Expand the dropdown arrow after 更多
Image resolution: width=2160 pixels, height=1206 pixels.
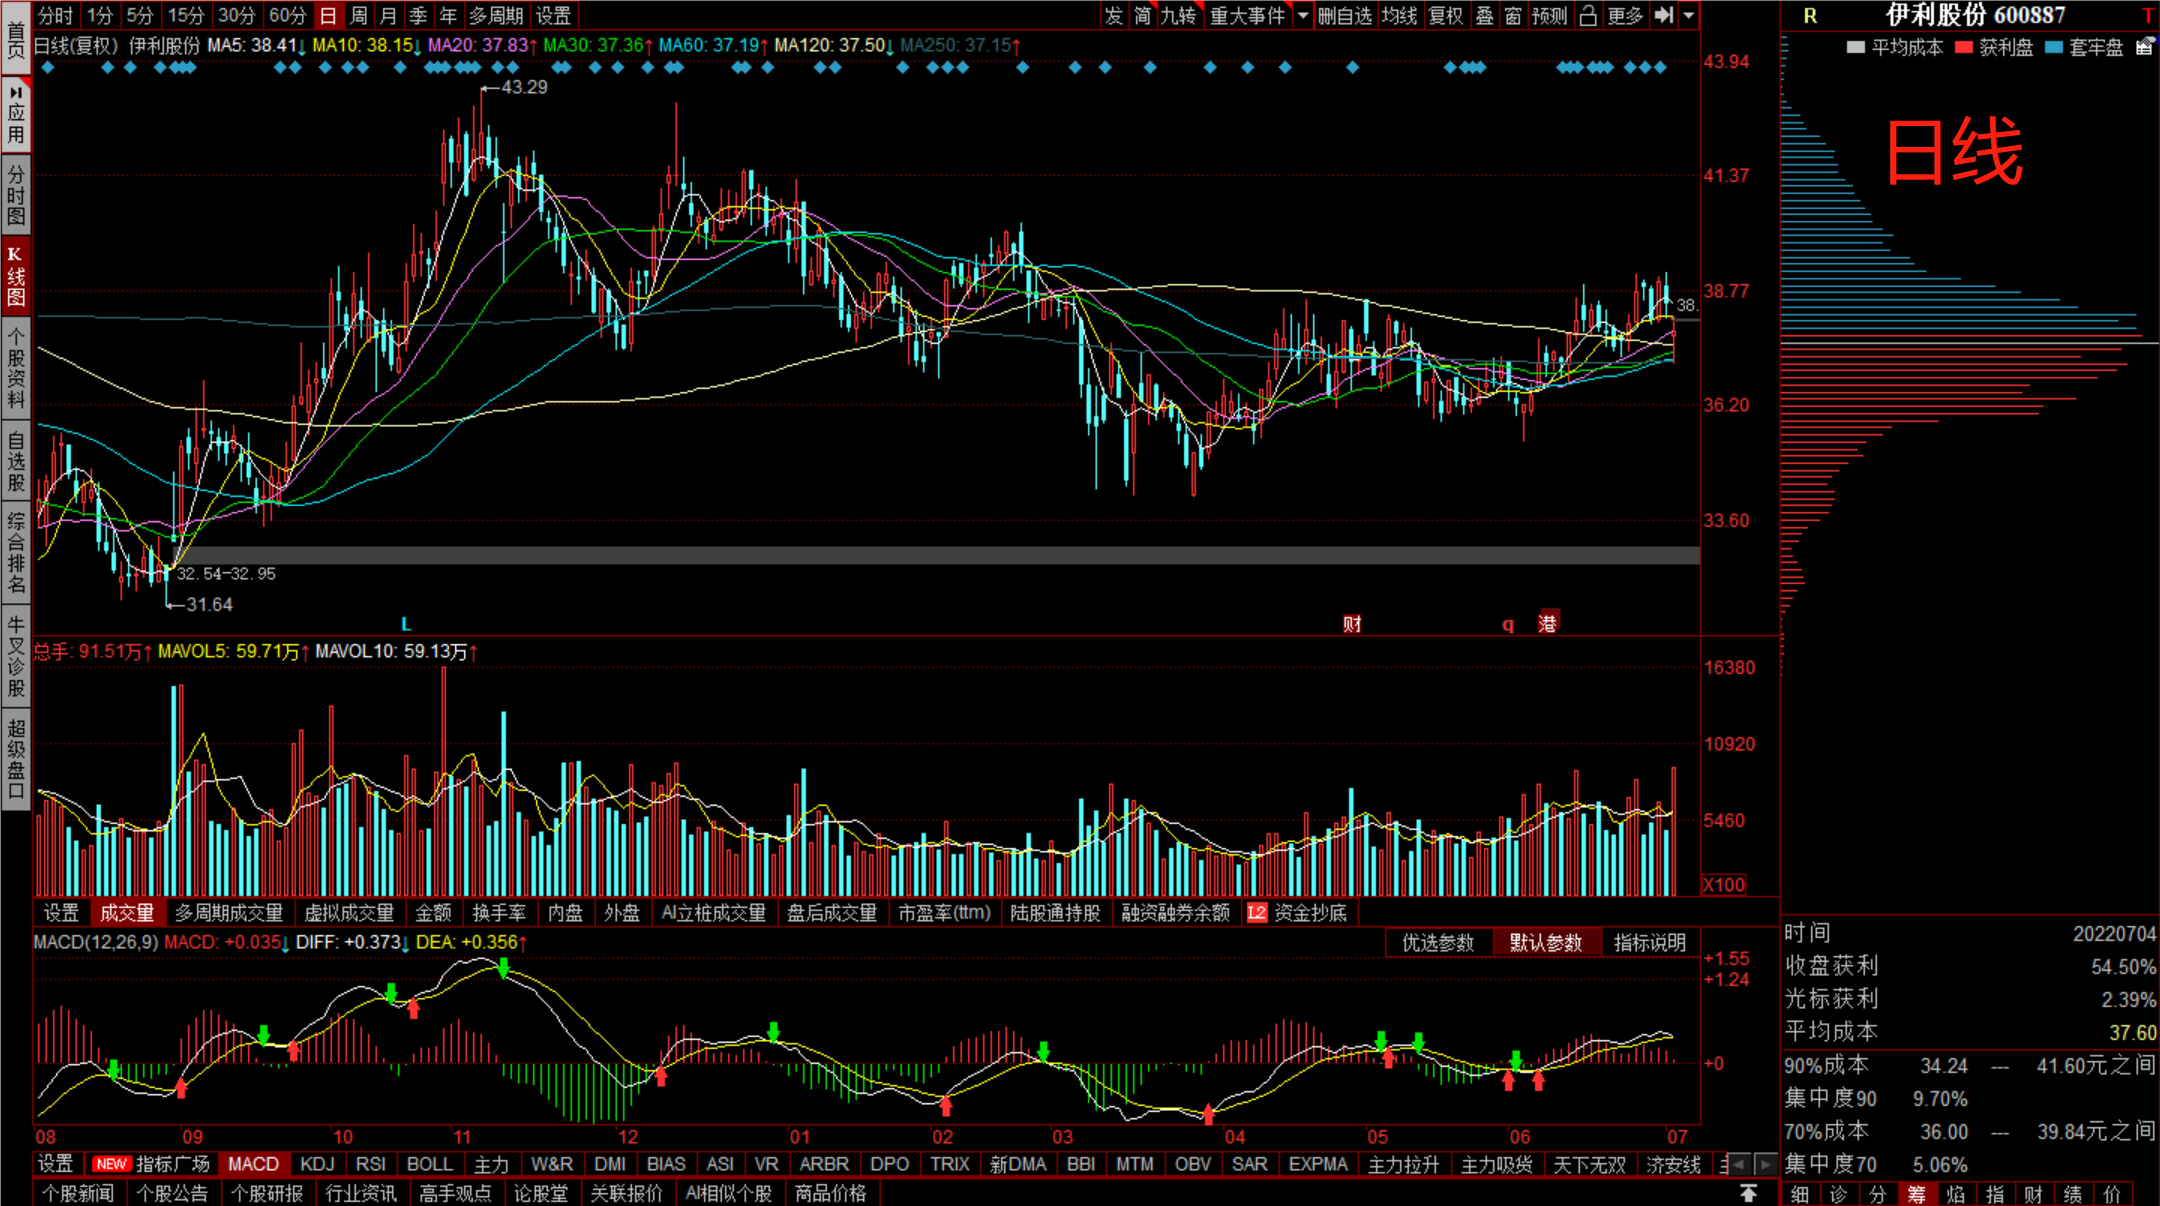(1689, 15)
